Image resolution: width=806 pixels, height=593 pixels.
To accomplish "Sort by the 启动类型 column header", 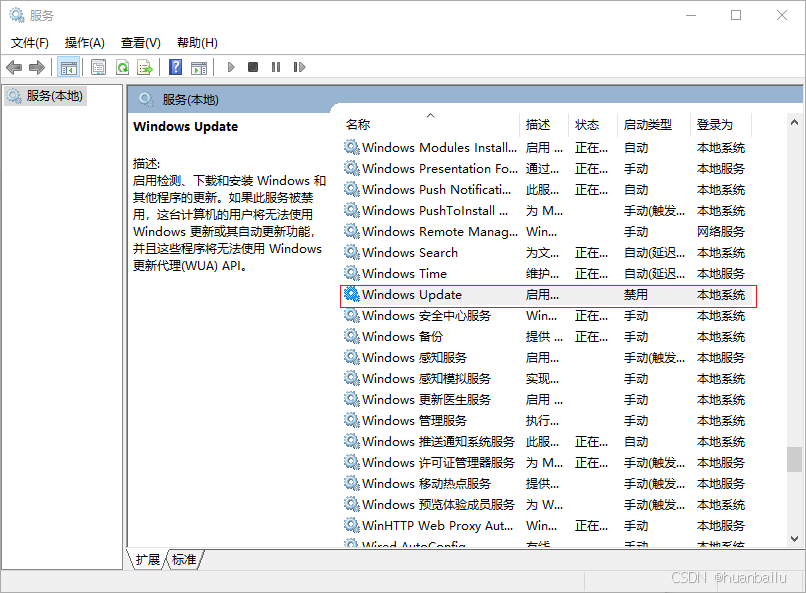I will click(x=653, y=124).
